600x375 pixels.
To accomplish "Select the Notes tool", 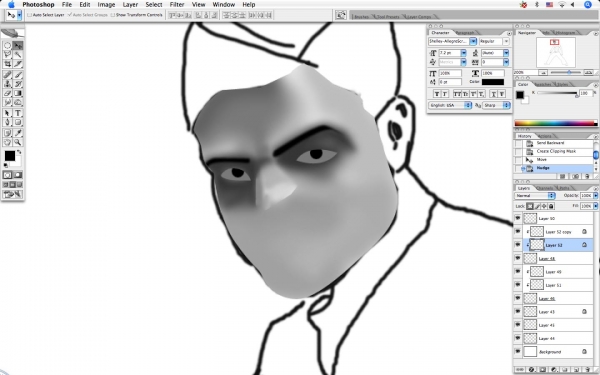I will click(x=7, y=133).
